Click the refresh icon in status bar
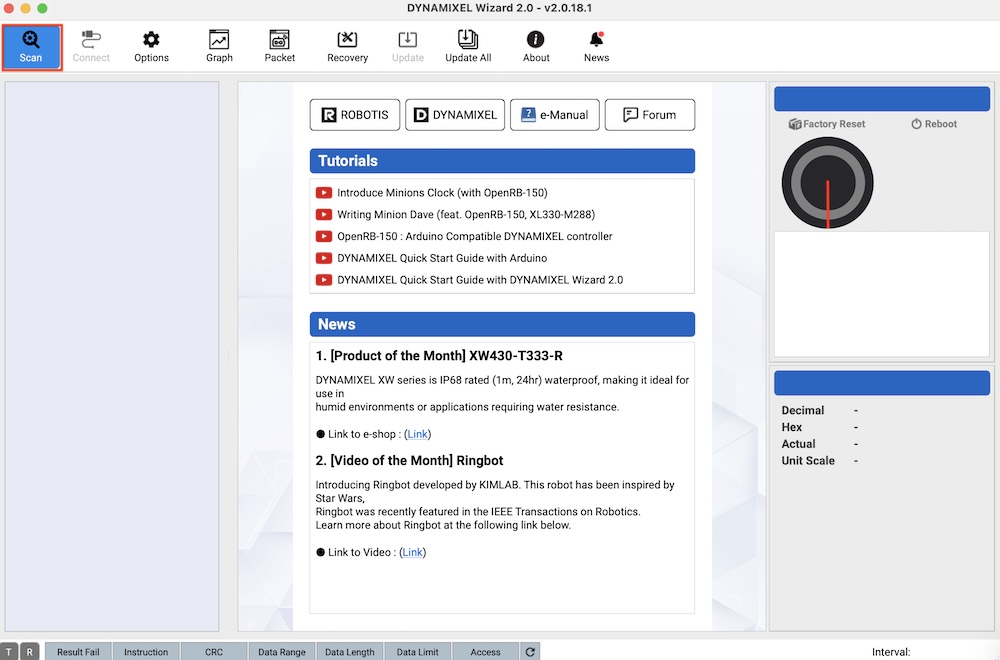The image size is (1000, 660). (530, 652)
